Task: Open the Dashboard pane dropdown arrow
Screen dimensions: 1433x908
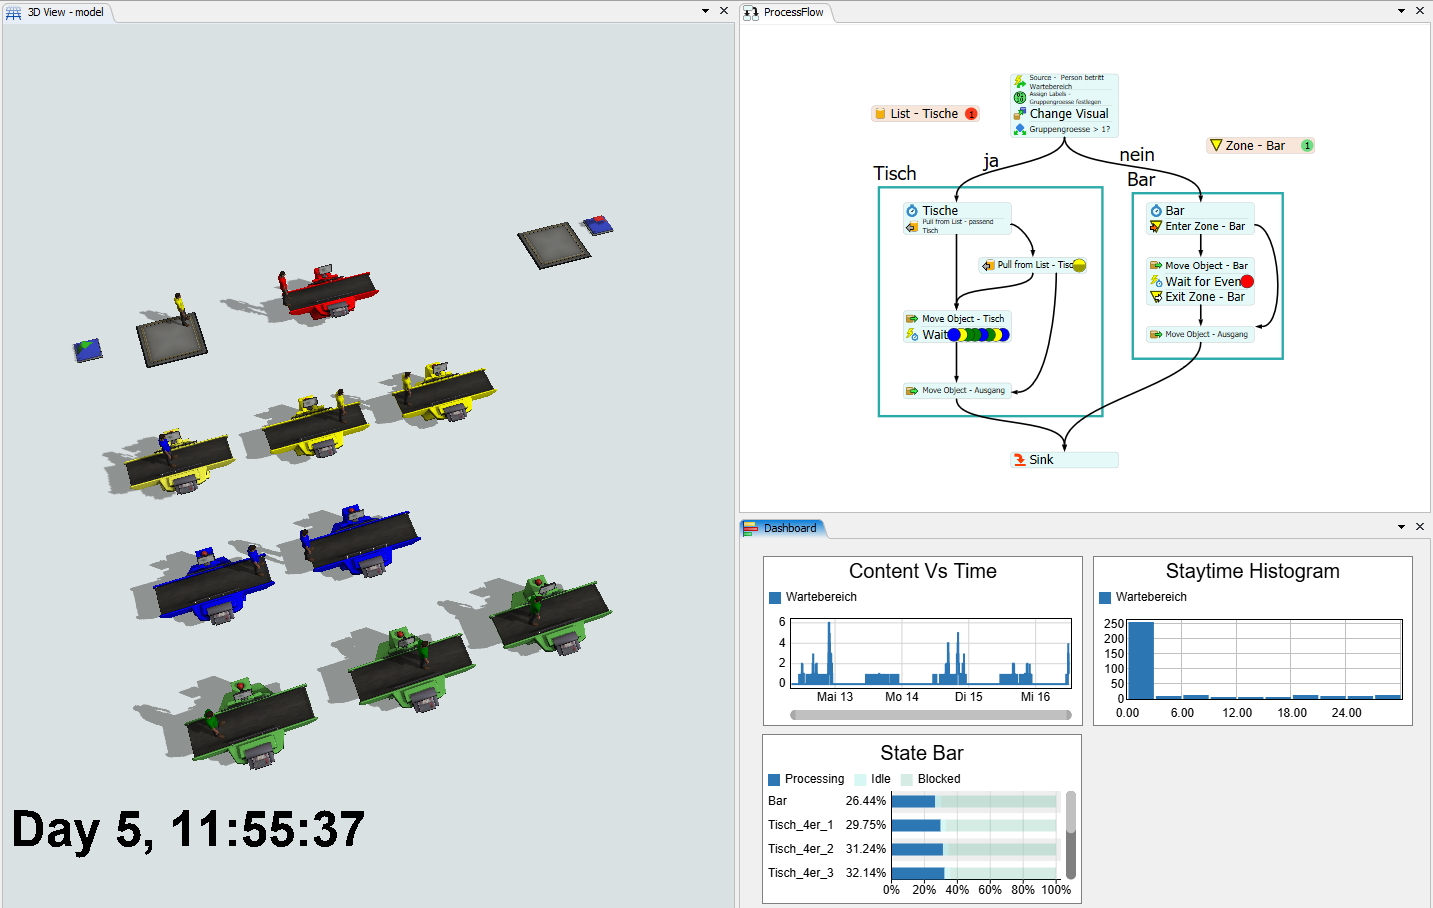Action: coord(1401,527)
